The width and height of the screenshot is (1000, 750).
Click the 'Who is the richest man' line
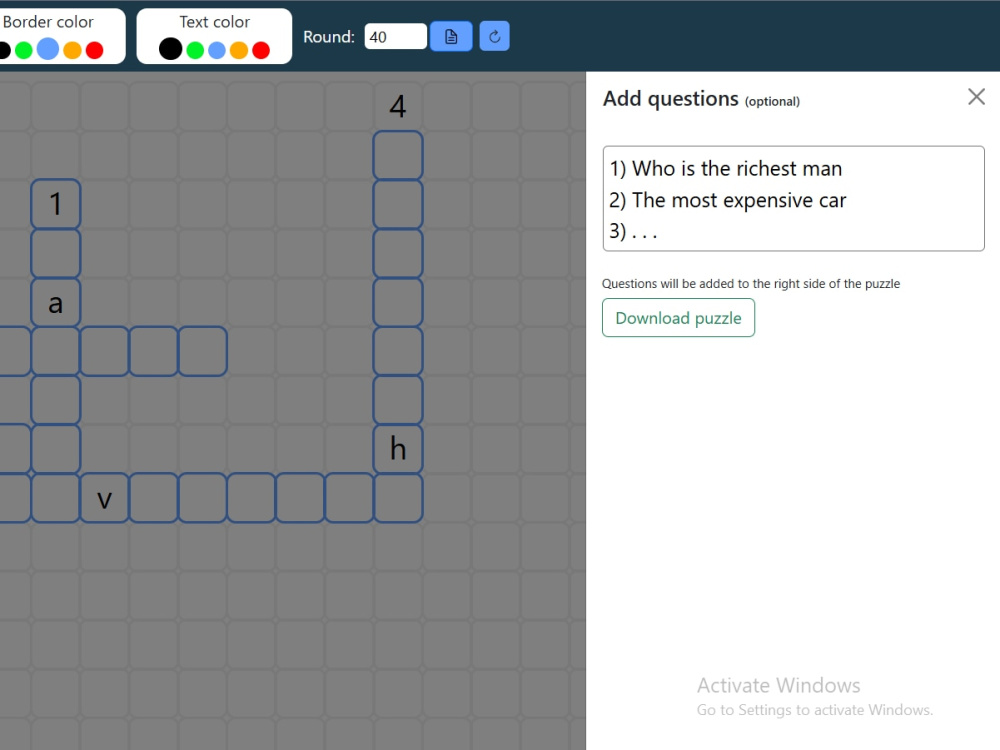[726, 168]
